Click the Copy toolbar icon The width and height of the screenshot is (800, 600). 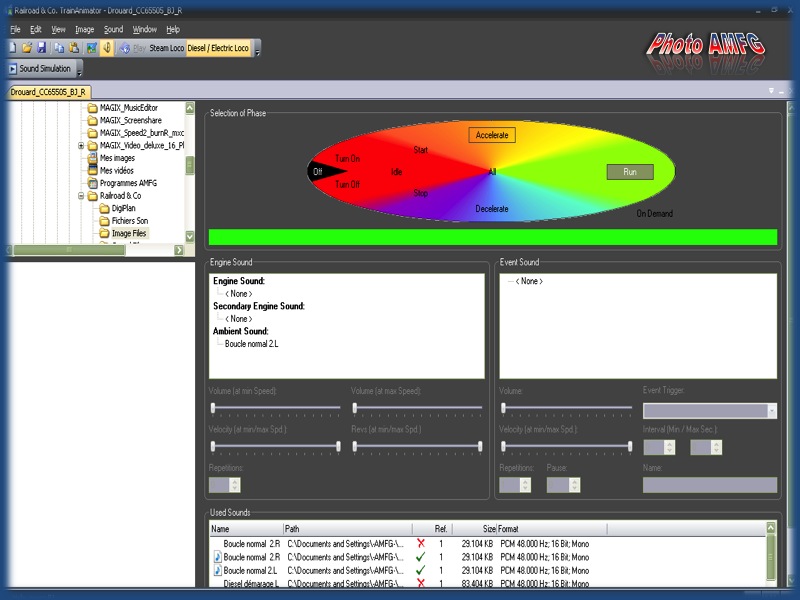tap(59, 48)
